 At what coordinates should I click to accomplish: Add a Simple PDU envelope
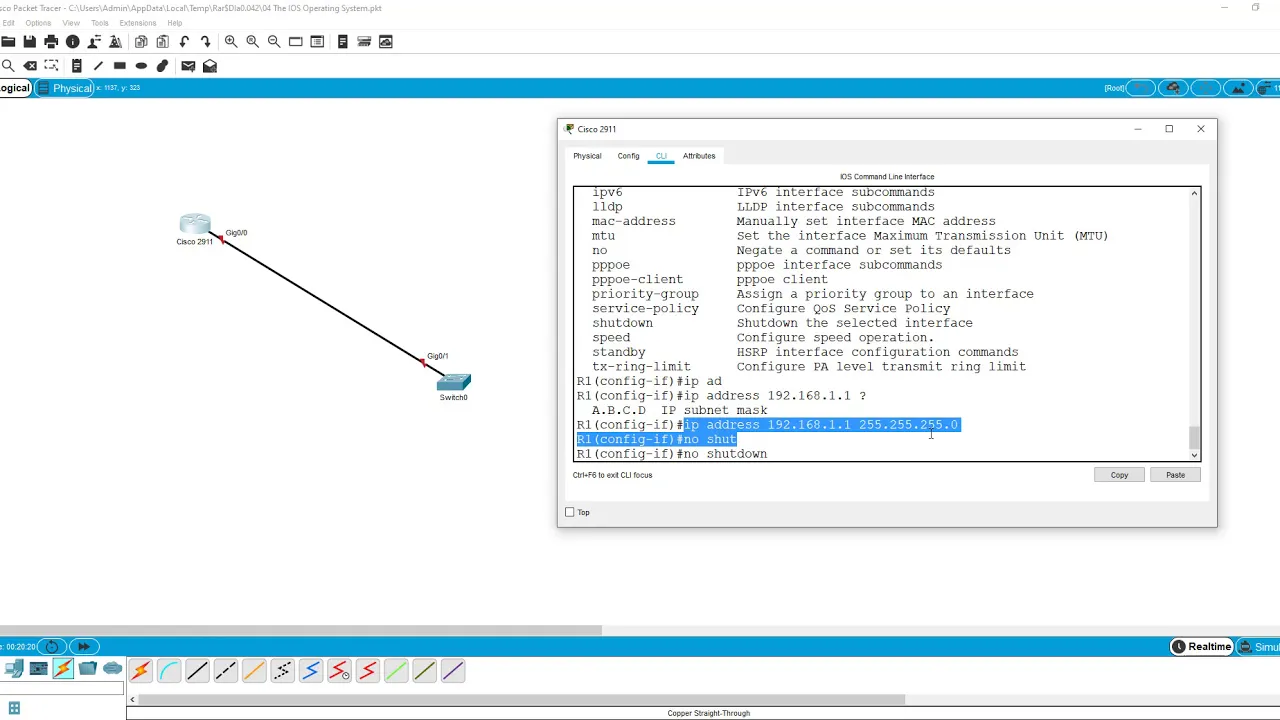click(188, 66)
